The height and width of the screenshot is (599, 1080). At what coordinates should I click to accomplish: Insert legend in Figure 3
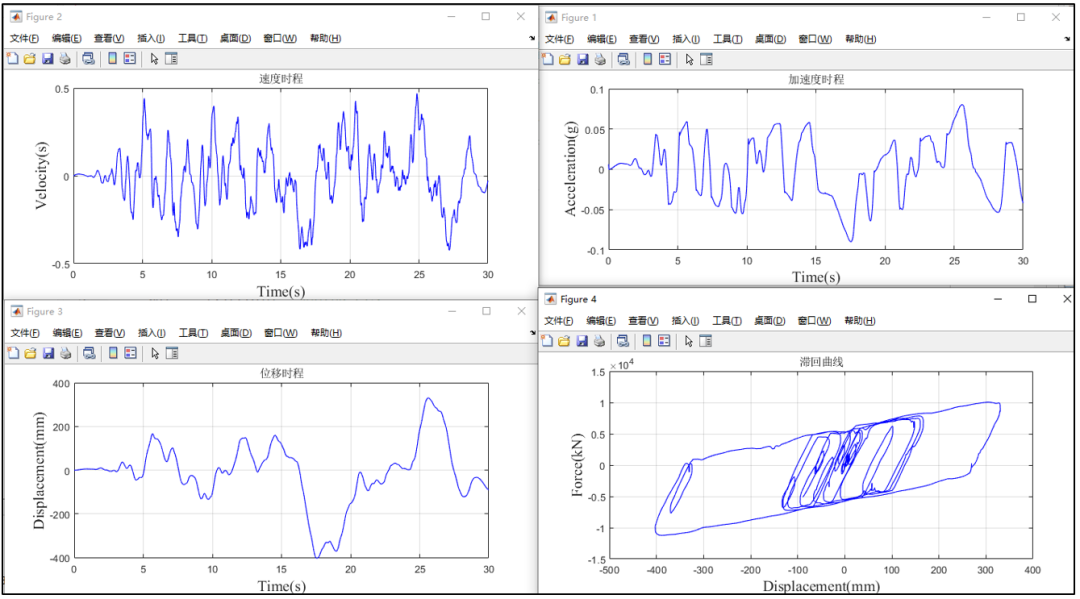(x=130, y=353)
